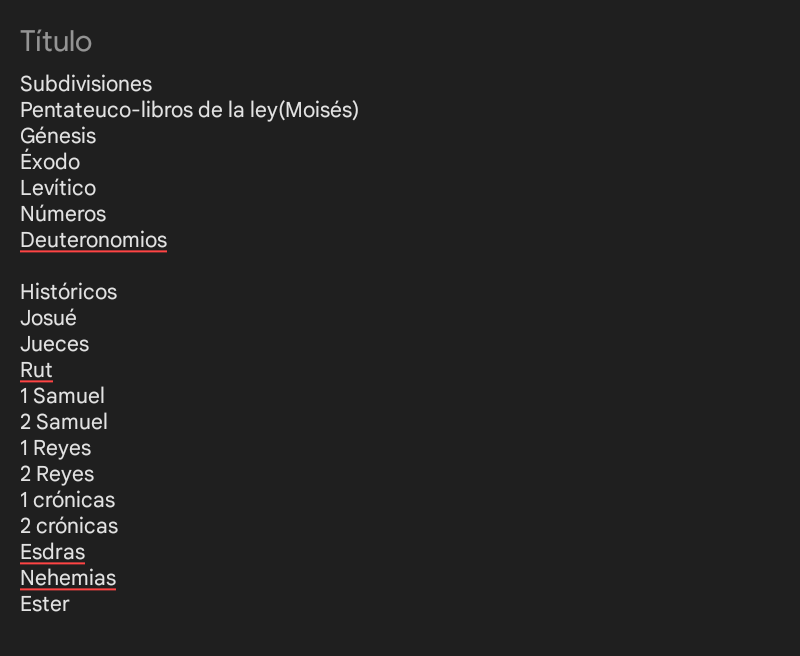Click the Ester line

45,604
